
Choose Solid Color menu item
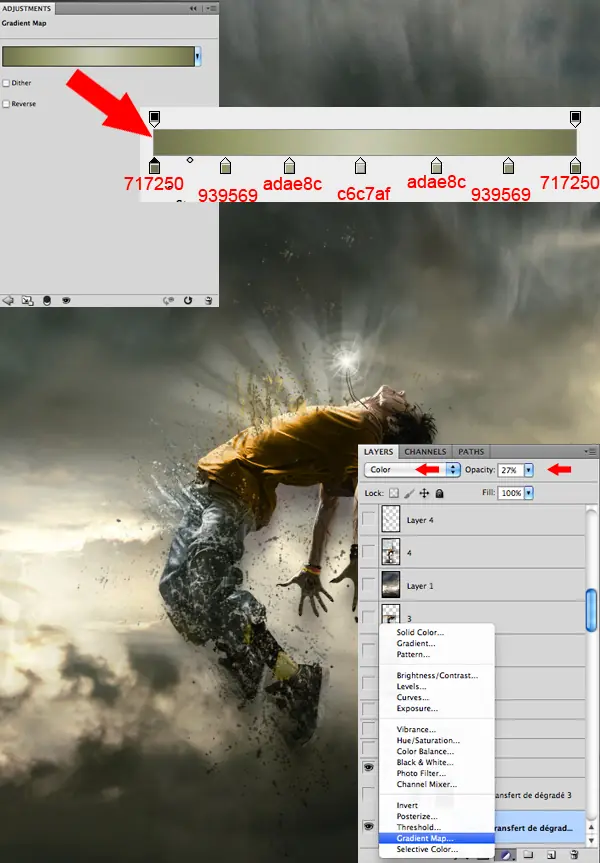437,632
